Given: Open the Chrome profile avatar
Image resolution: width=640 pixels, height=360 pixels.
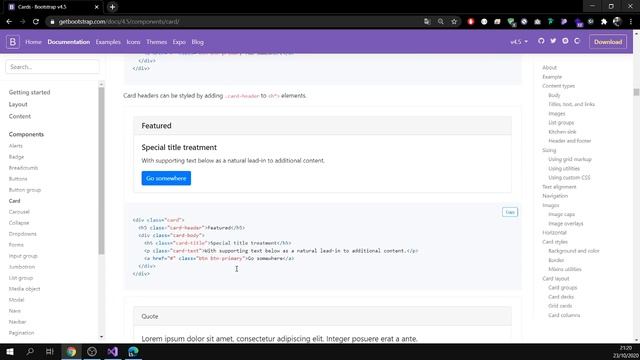Looking at the screenshot, I should point(617,22).
